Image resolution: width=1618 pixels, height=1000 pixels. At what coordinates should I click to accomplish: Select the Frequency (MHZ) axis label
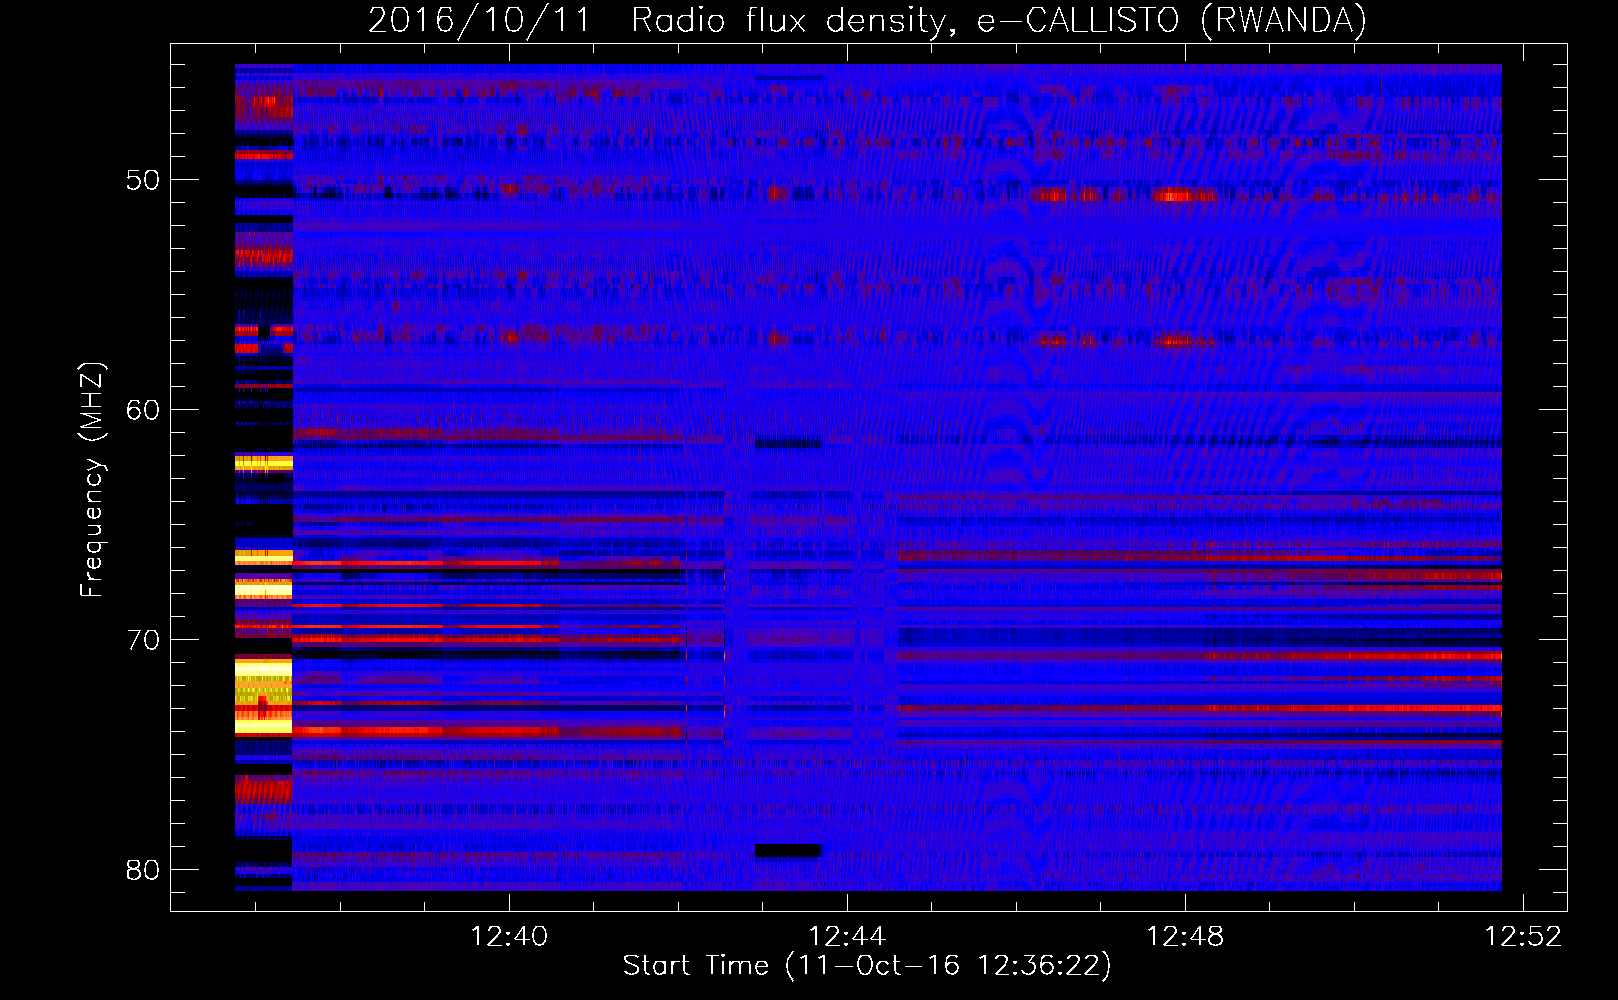[91, 480]
